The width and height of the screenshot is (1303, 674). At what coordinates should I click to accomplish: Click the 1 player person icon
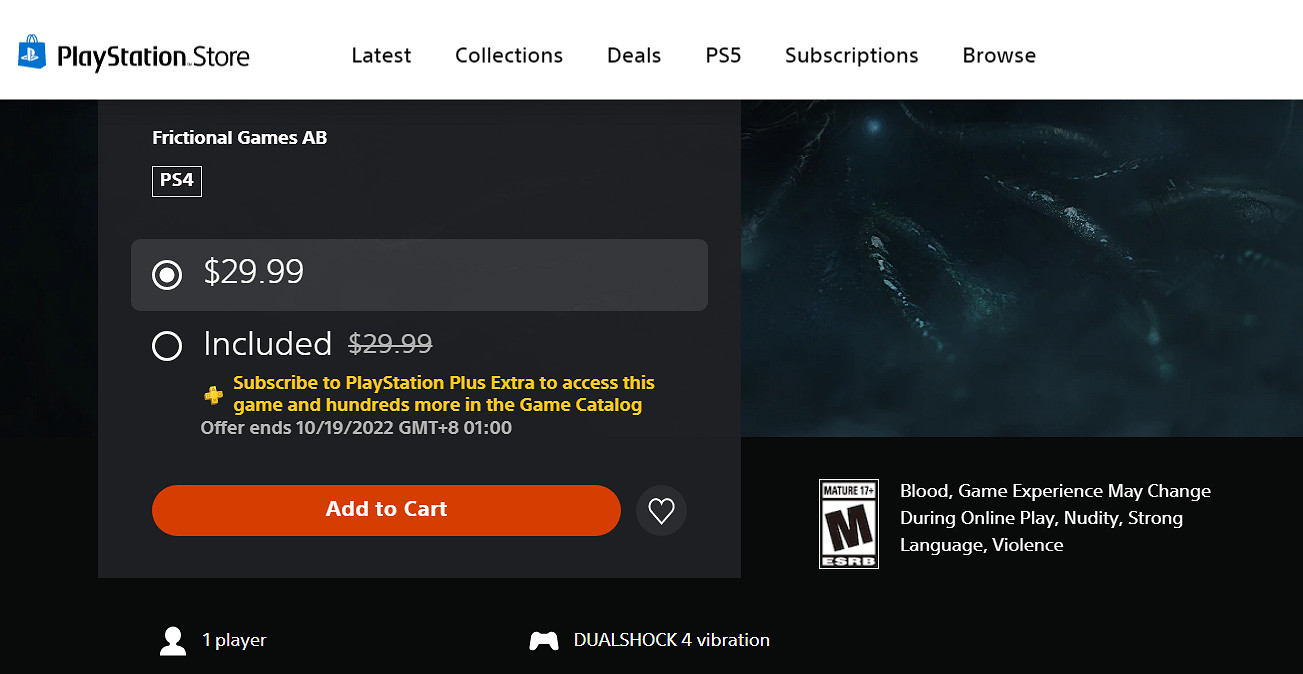click(173, 641)
